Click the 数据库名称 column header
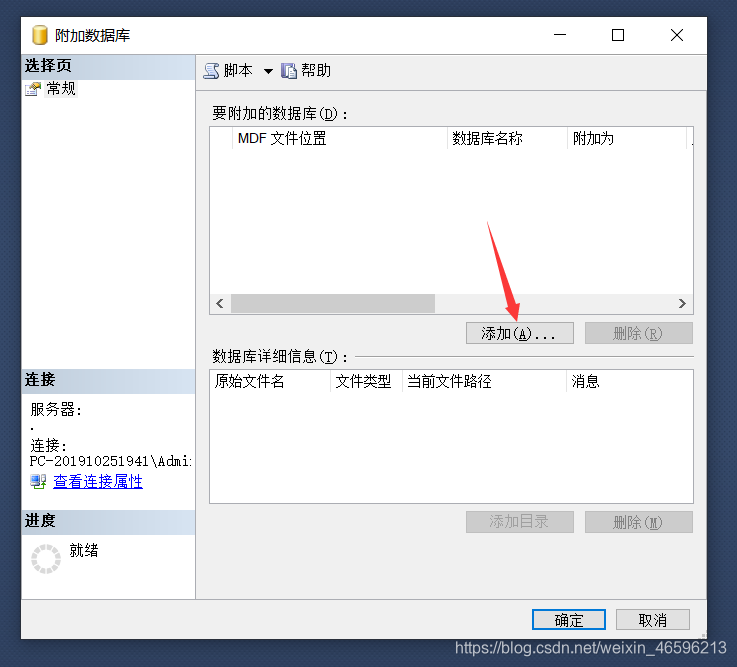The height and width of the screenshot is (667, 737). click(x=507, y=139)
